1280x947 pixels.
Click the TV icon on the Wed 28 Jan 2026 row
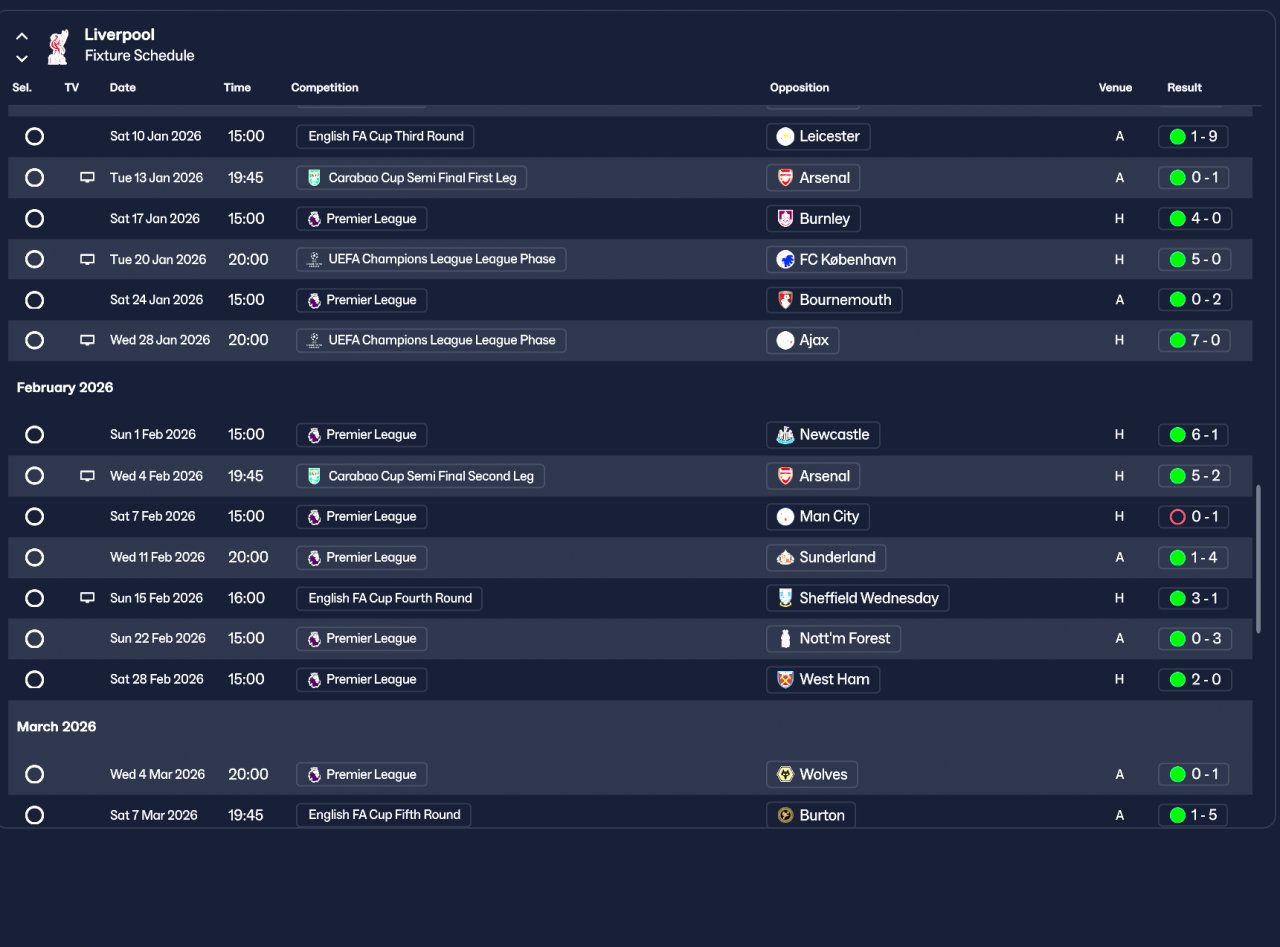tap(87, 340)
